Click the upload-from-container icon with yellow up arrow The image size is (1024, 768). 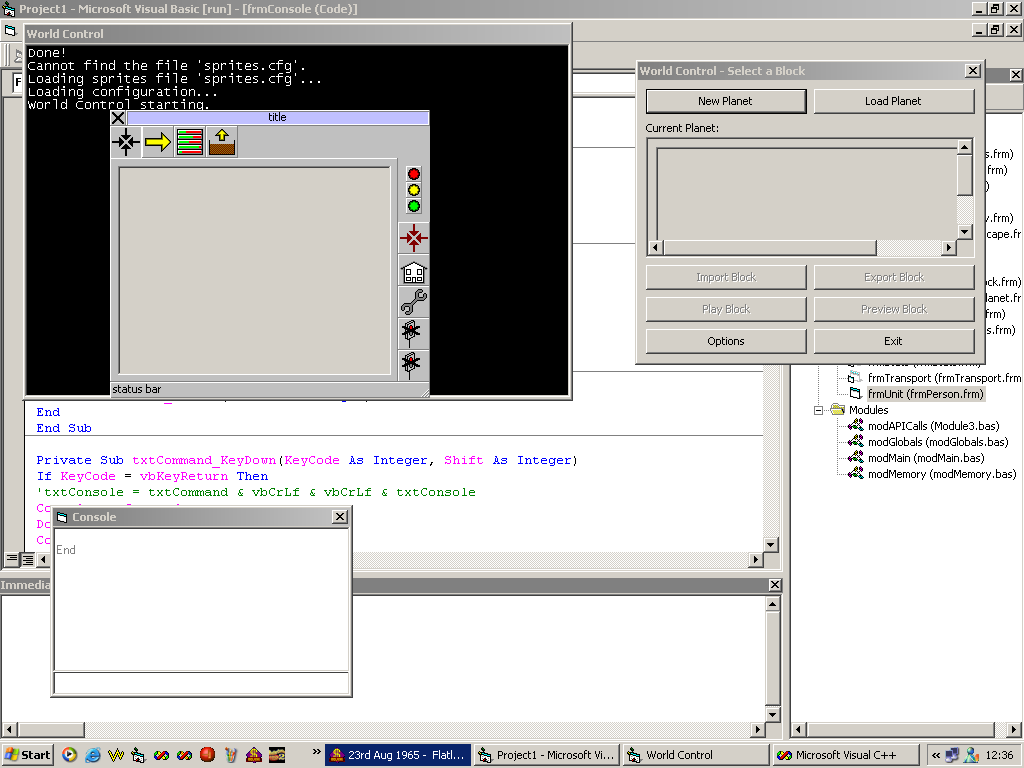[222, 142]
